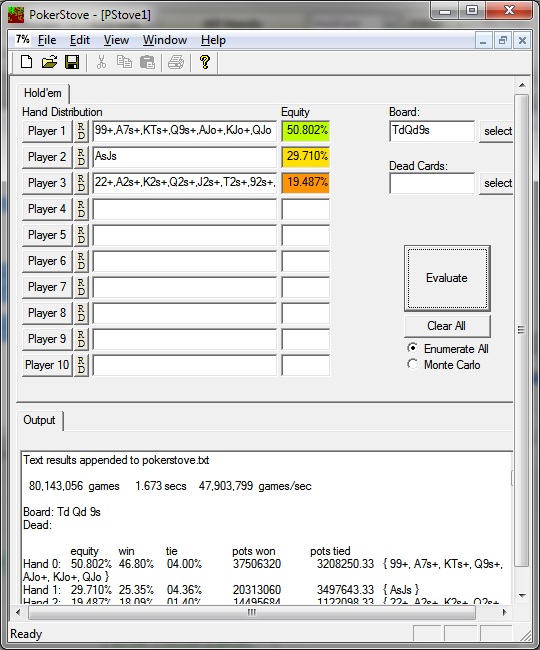
Task: Click the RD button next to Player 3
Action: tap(81, 183)
